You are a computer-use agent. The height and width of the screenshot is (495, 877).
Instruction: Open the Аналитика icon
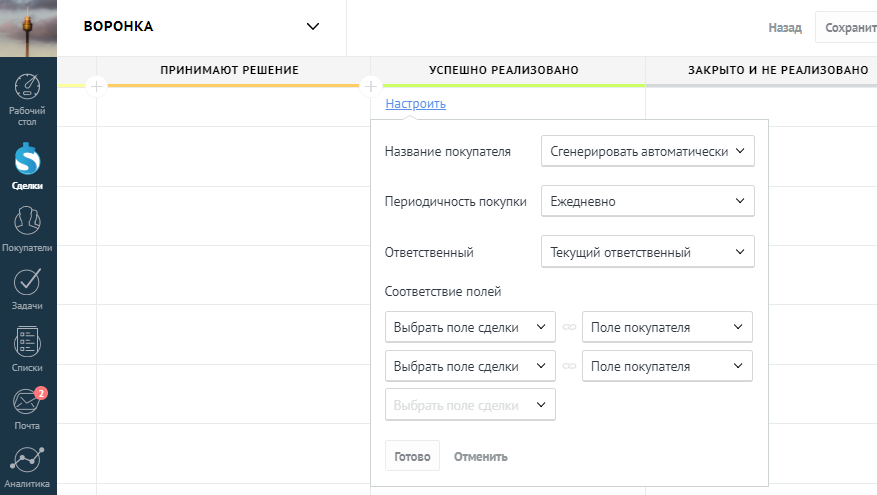click(x=28, y=461)
